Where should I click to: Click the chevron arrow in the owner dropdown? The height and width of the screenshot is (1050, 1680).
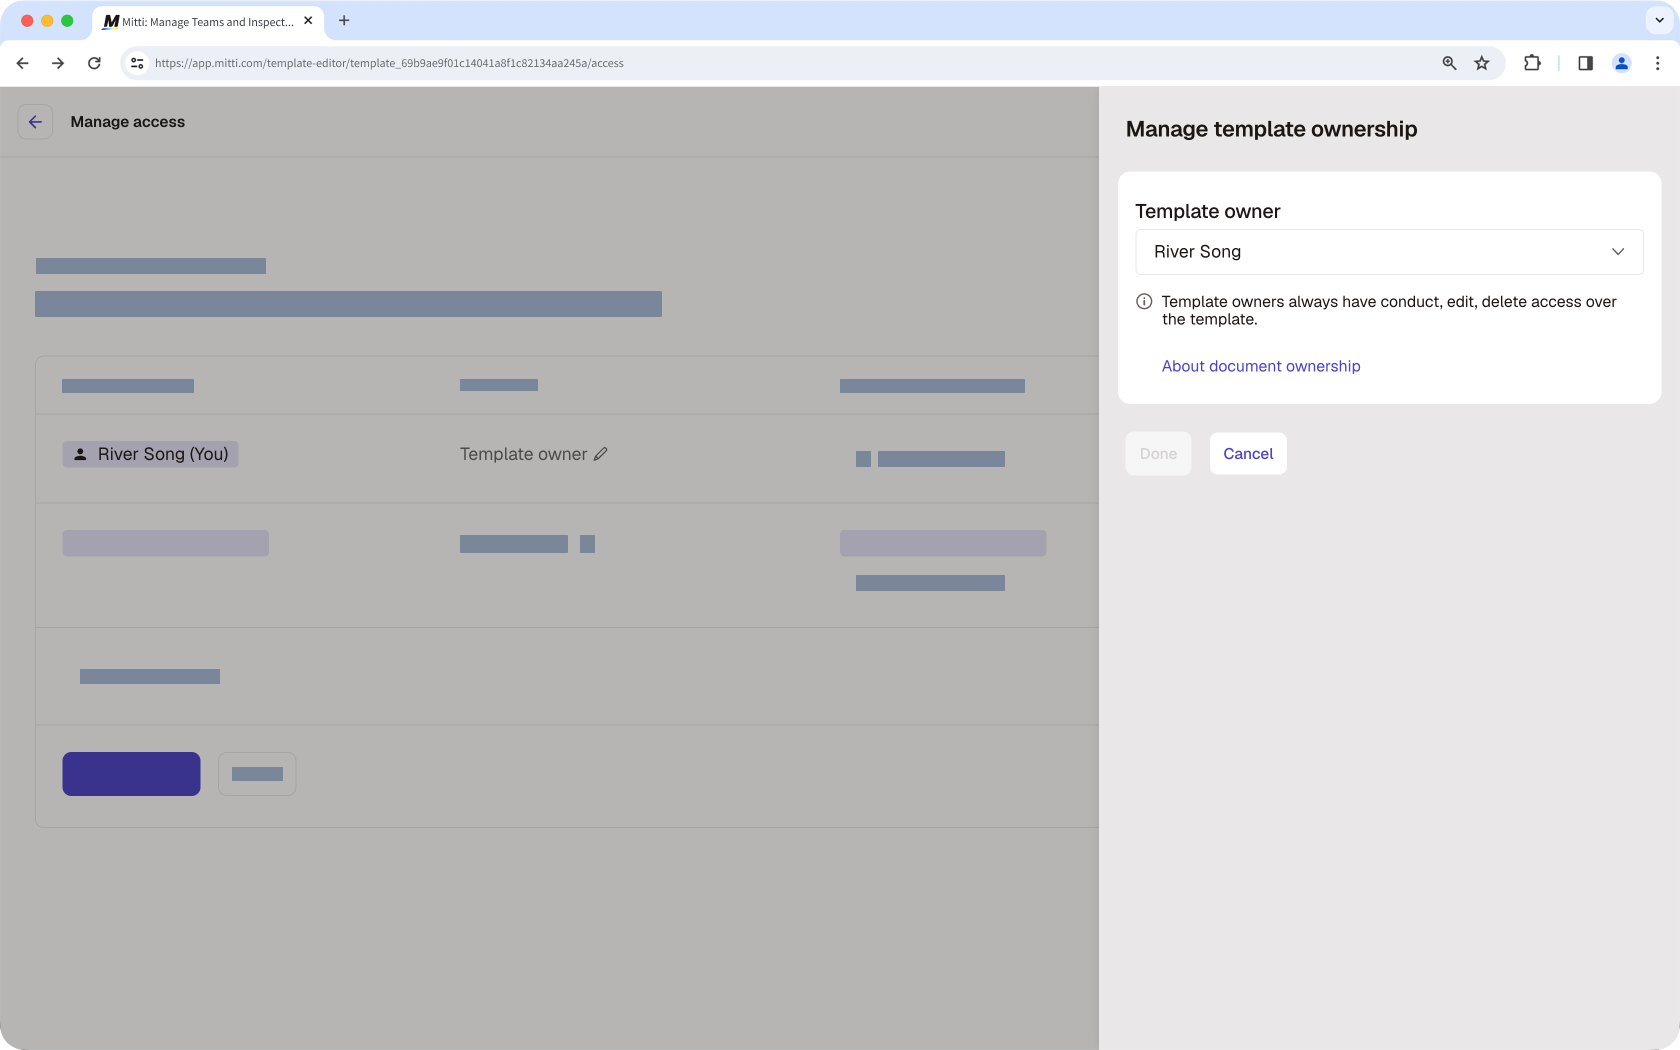coord(1618,252)
